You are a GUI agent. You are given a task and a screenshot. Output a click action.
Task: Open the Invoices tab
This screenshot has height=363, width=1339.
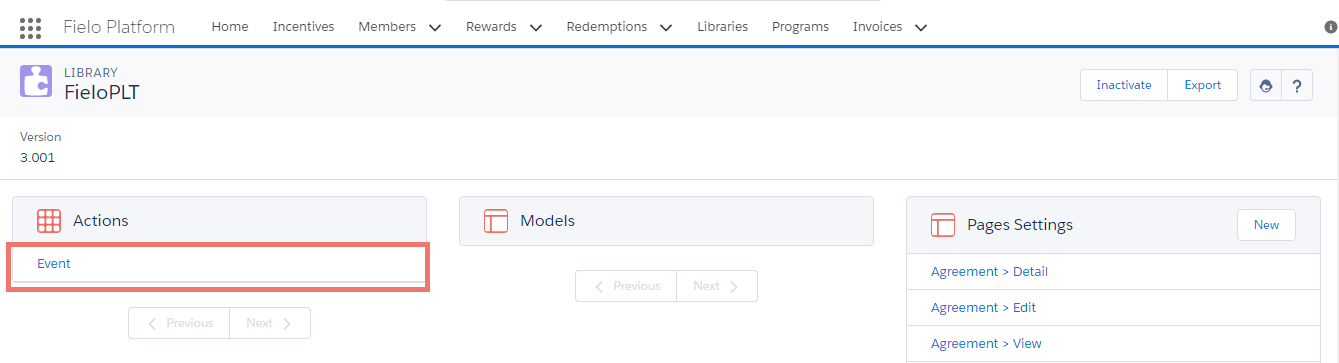tap(877, 27)
